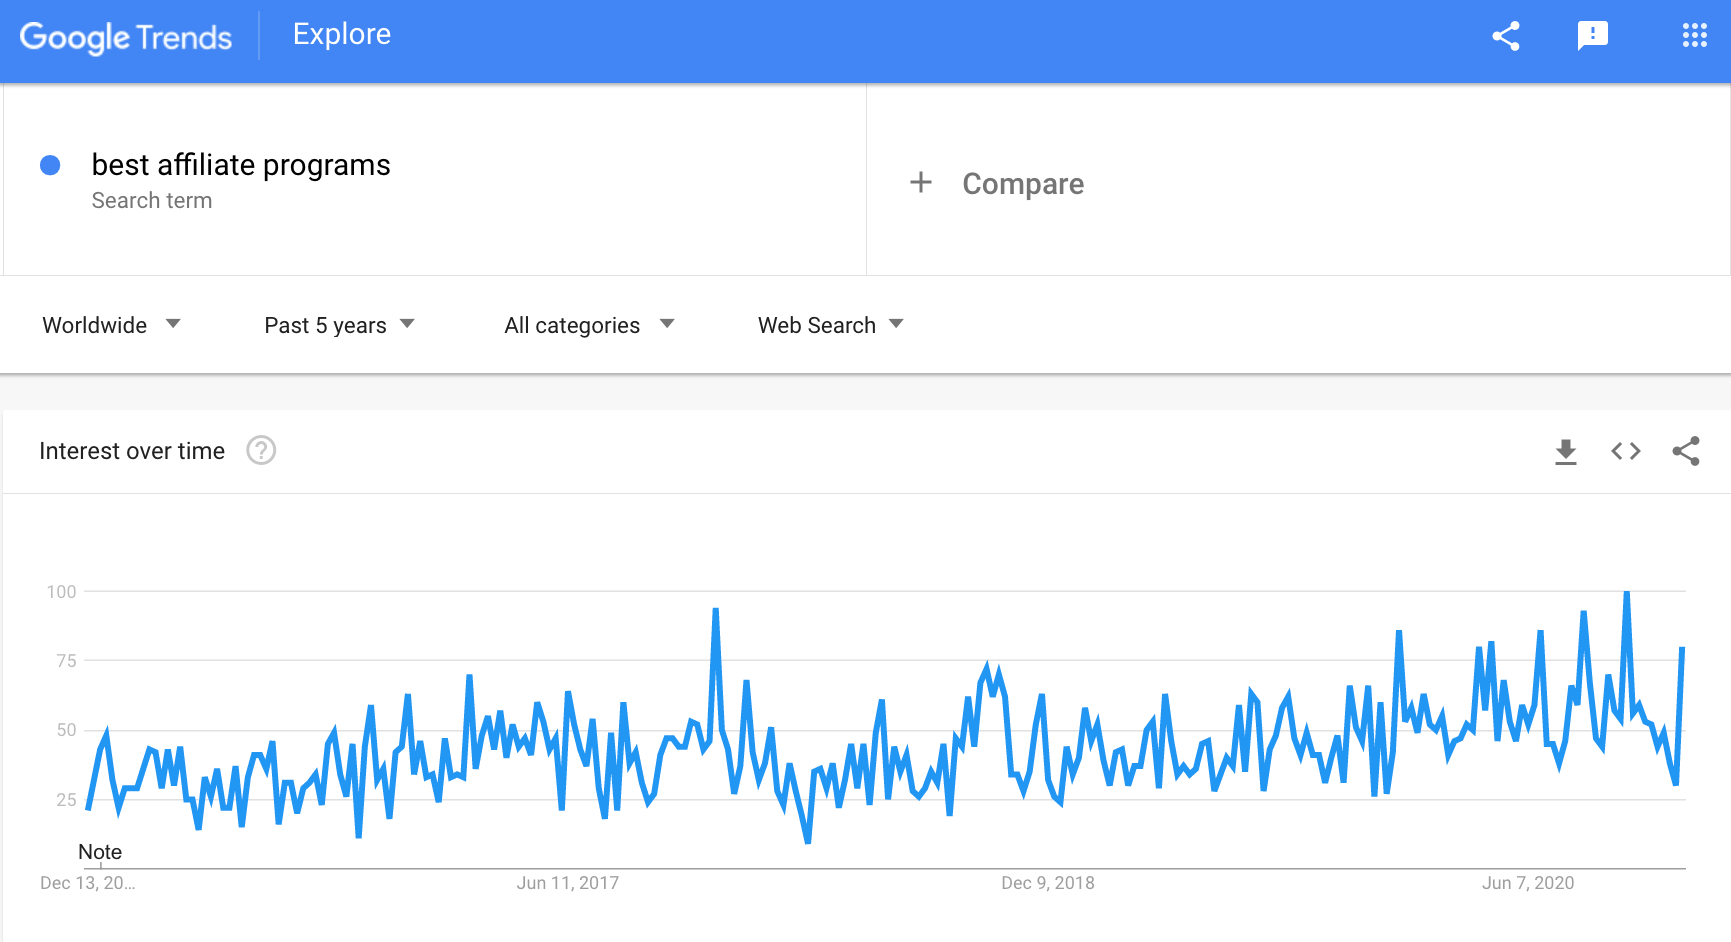This screenshot has height=942, width=1731.
Task: Download the Interest over time CSV
Action: (x=1566, y=452)
